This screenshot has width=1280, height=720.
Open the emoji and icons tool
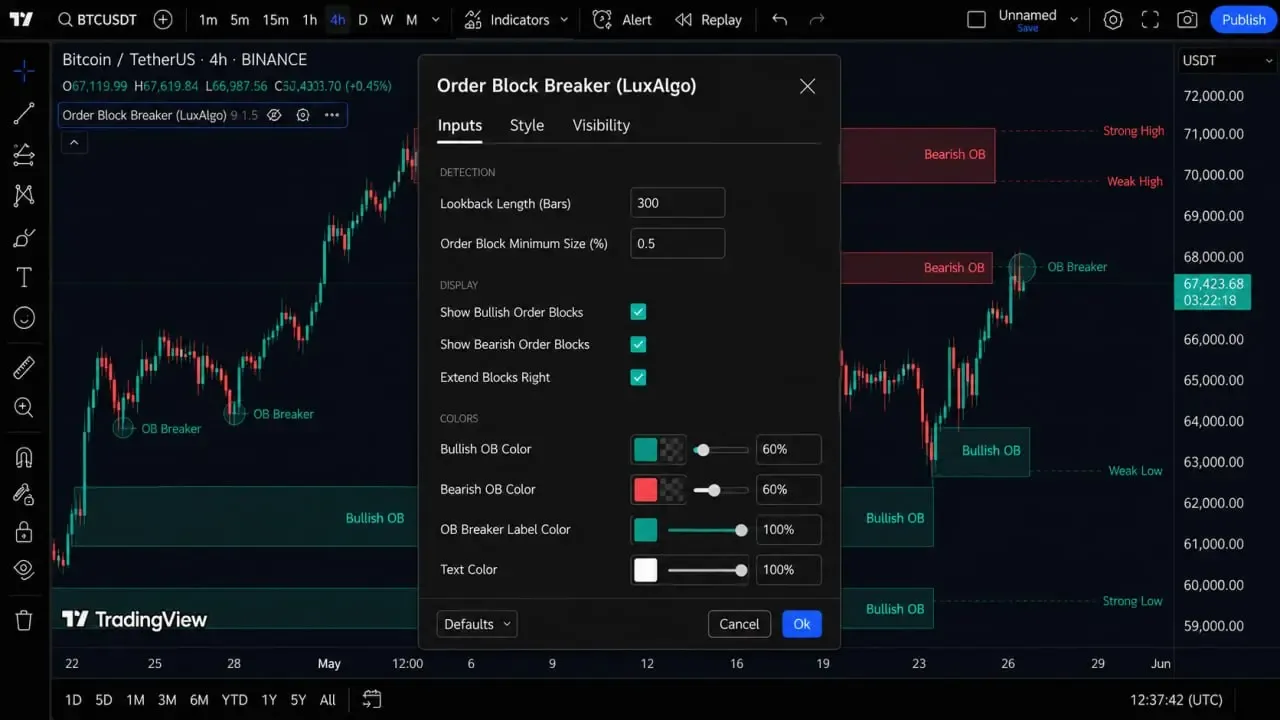click(24, 318)
